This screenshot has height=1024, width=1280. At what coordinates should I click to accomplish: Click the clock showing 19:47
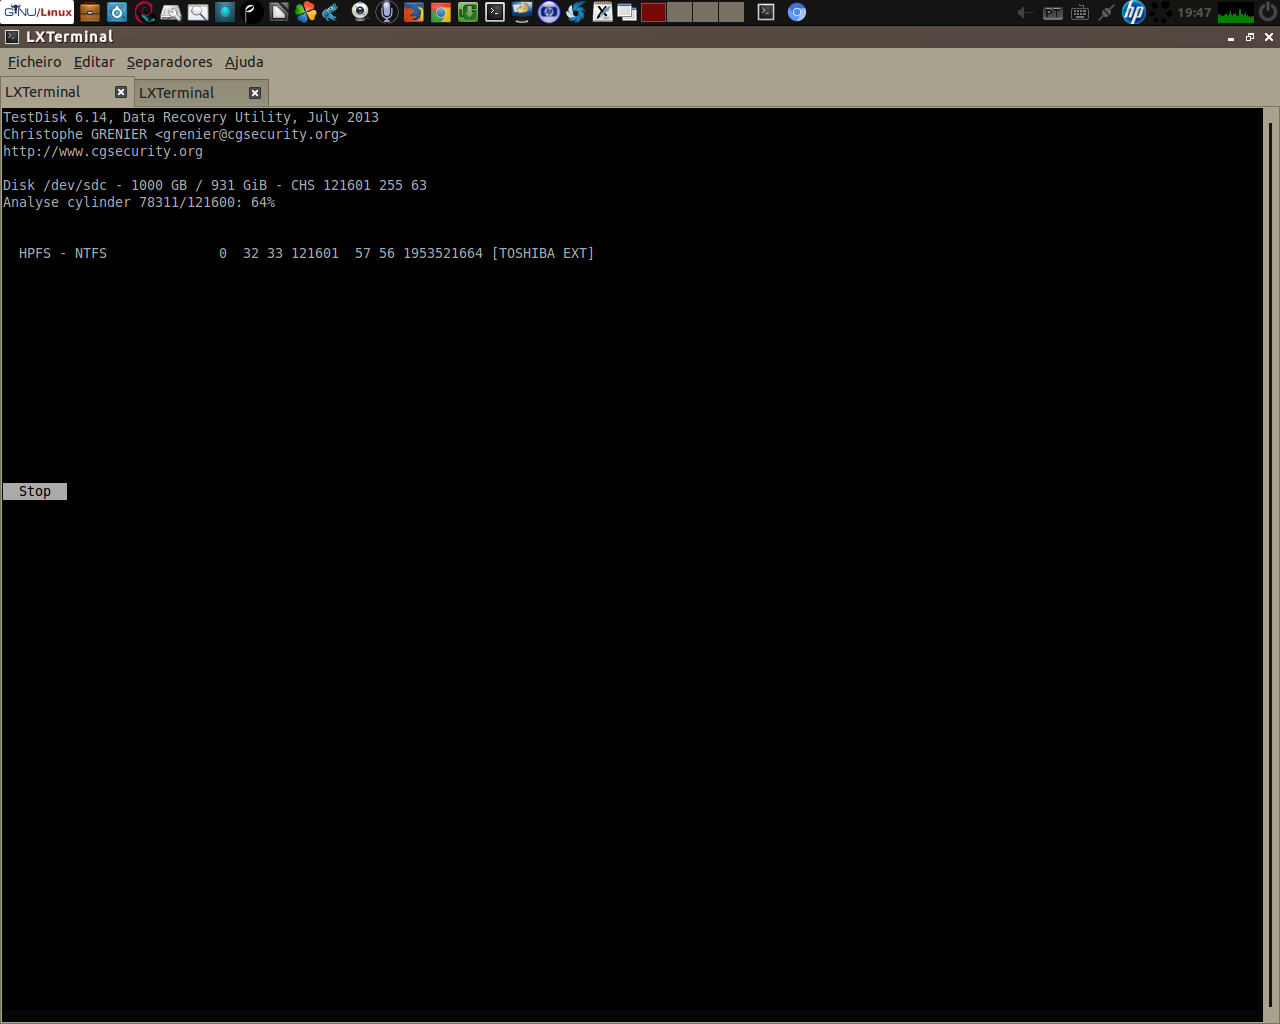[x=1194, y=12]
